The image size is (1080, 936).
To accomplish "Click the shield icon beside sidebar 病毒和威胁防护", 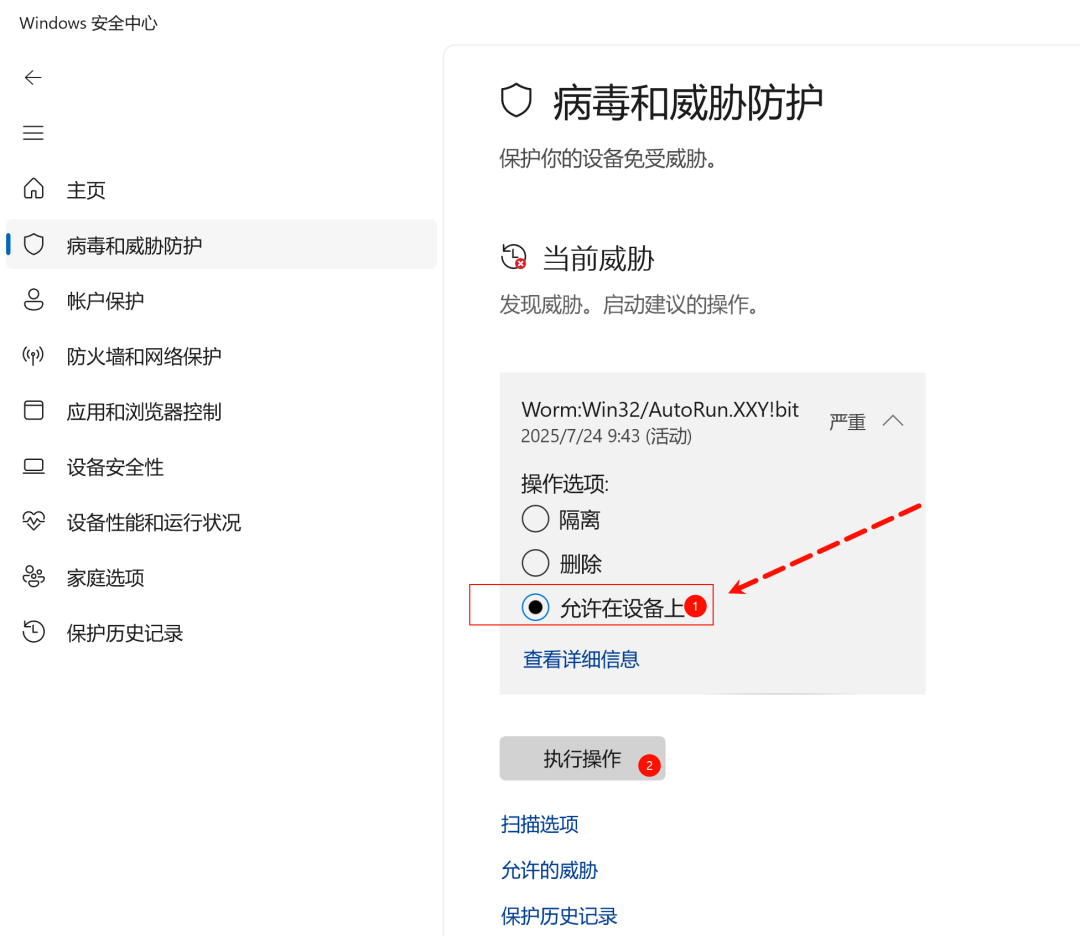I will pyautogui.click(x=34, y=244).
